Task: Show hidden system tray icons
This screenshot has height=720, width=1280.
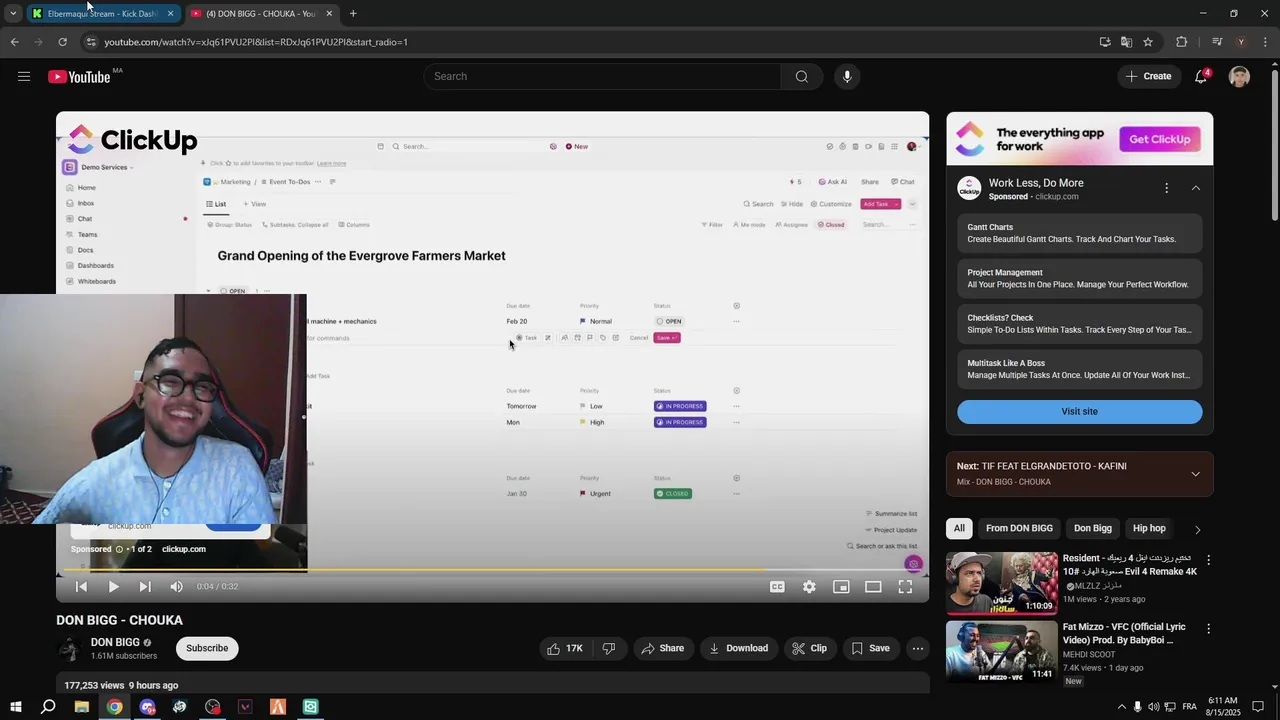Action: (x=1121, y=707)
